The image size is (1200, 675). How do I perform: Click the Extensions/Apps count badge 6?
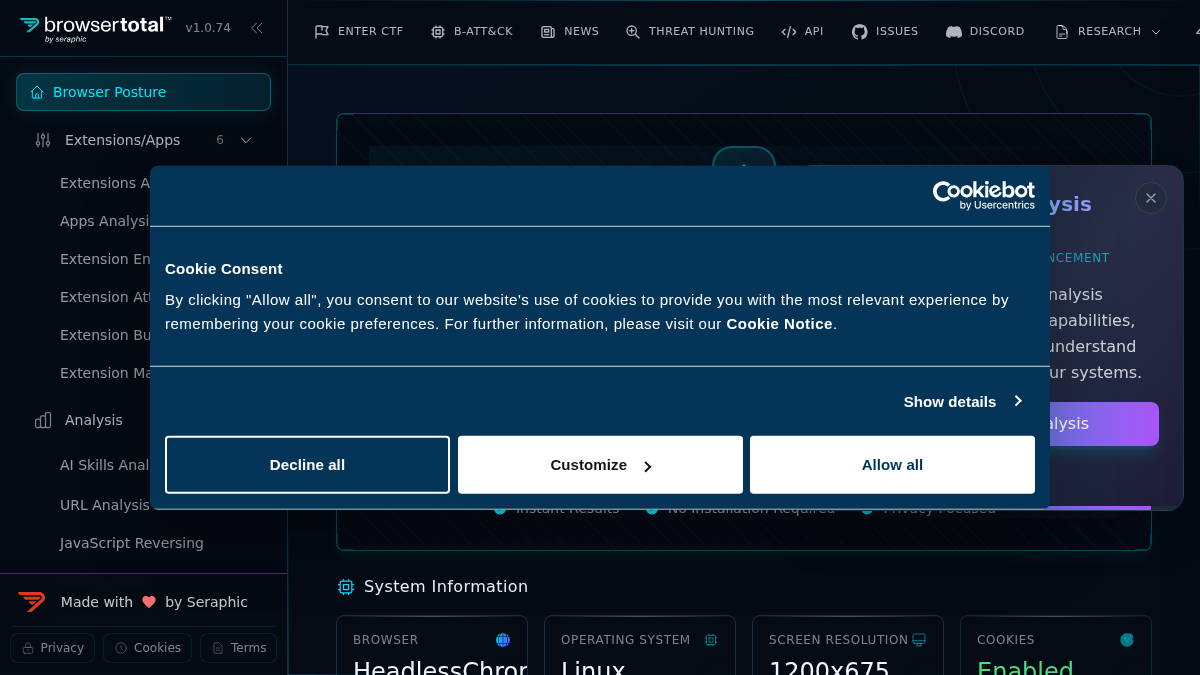pos(220,140)
